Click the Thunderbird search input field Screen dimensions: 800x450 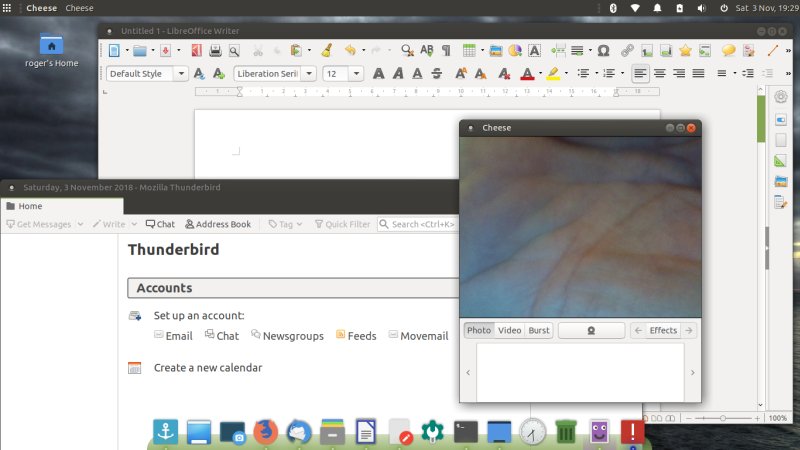[420, 224]
